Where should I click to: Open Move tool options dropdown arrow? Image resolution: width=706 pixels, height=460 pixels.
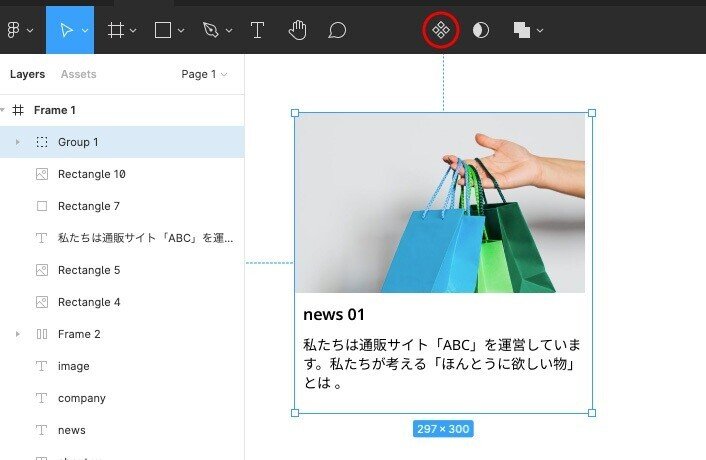[85, 31]
